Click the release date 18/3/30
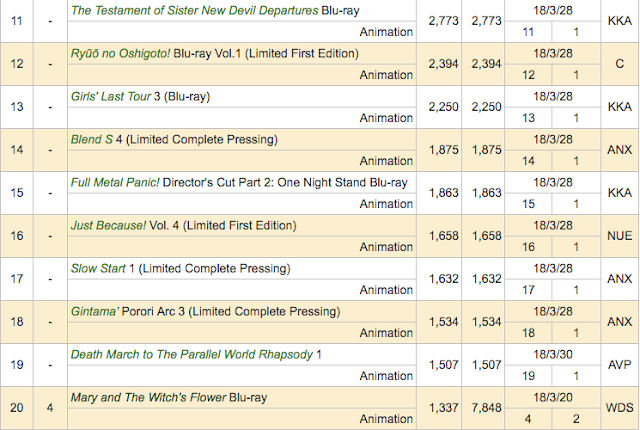Screen dimensions: 640x430 (553, 355)
